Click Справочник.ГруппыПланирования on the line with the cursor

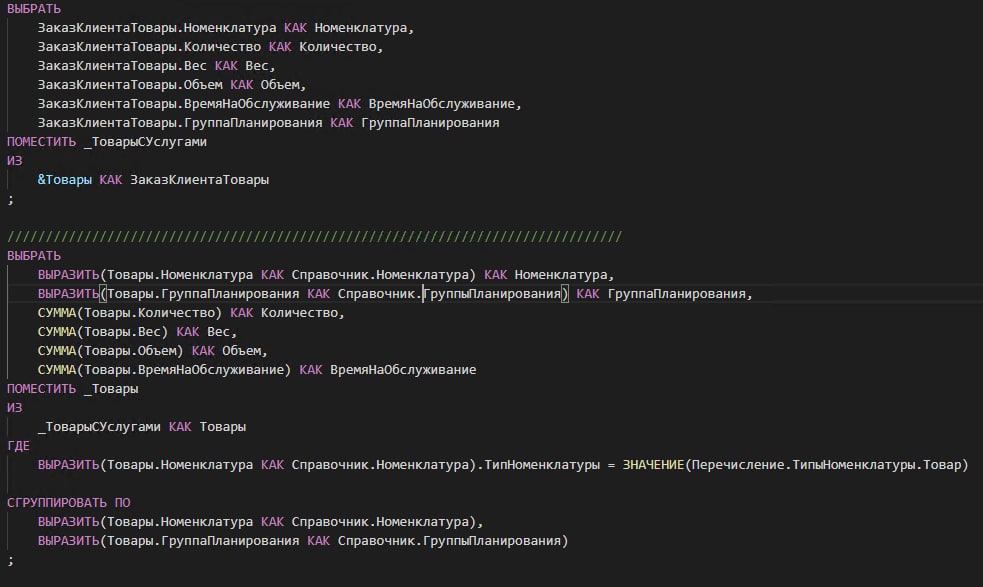[x=449, y=294]
